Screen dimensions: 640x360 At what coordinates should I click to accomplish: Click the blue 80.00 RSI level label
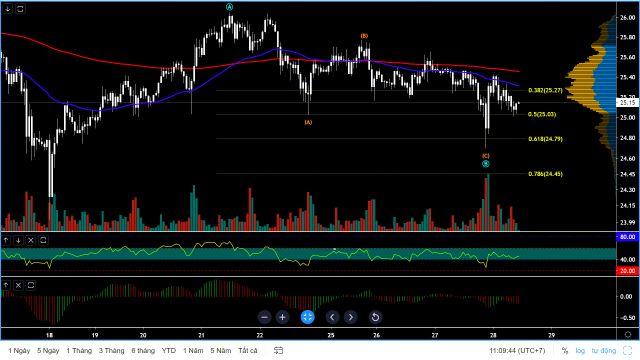point(627,237)
